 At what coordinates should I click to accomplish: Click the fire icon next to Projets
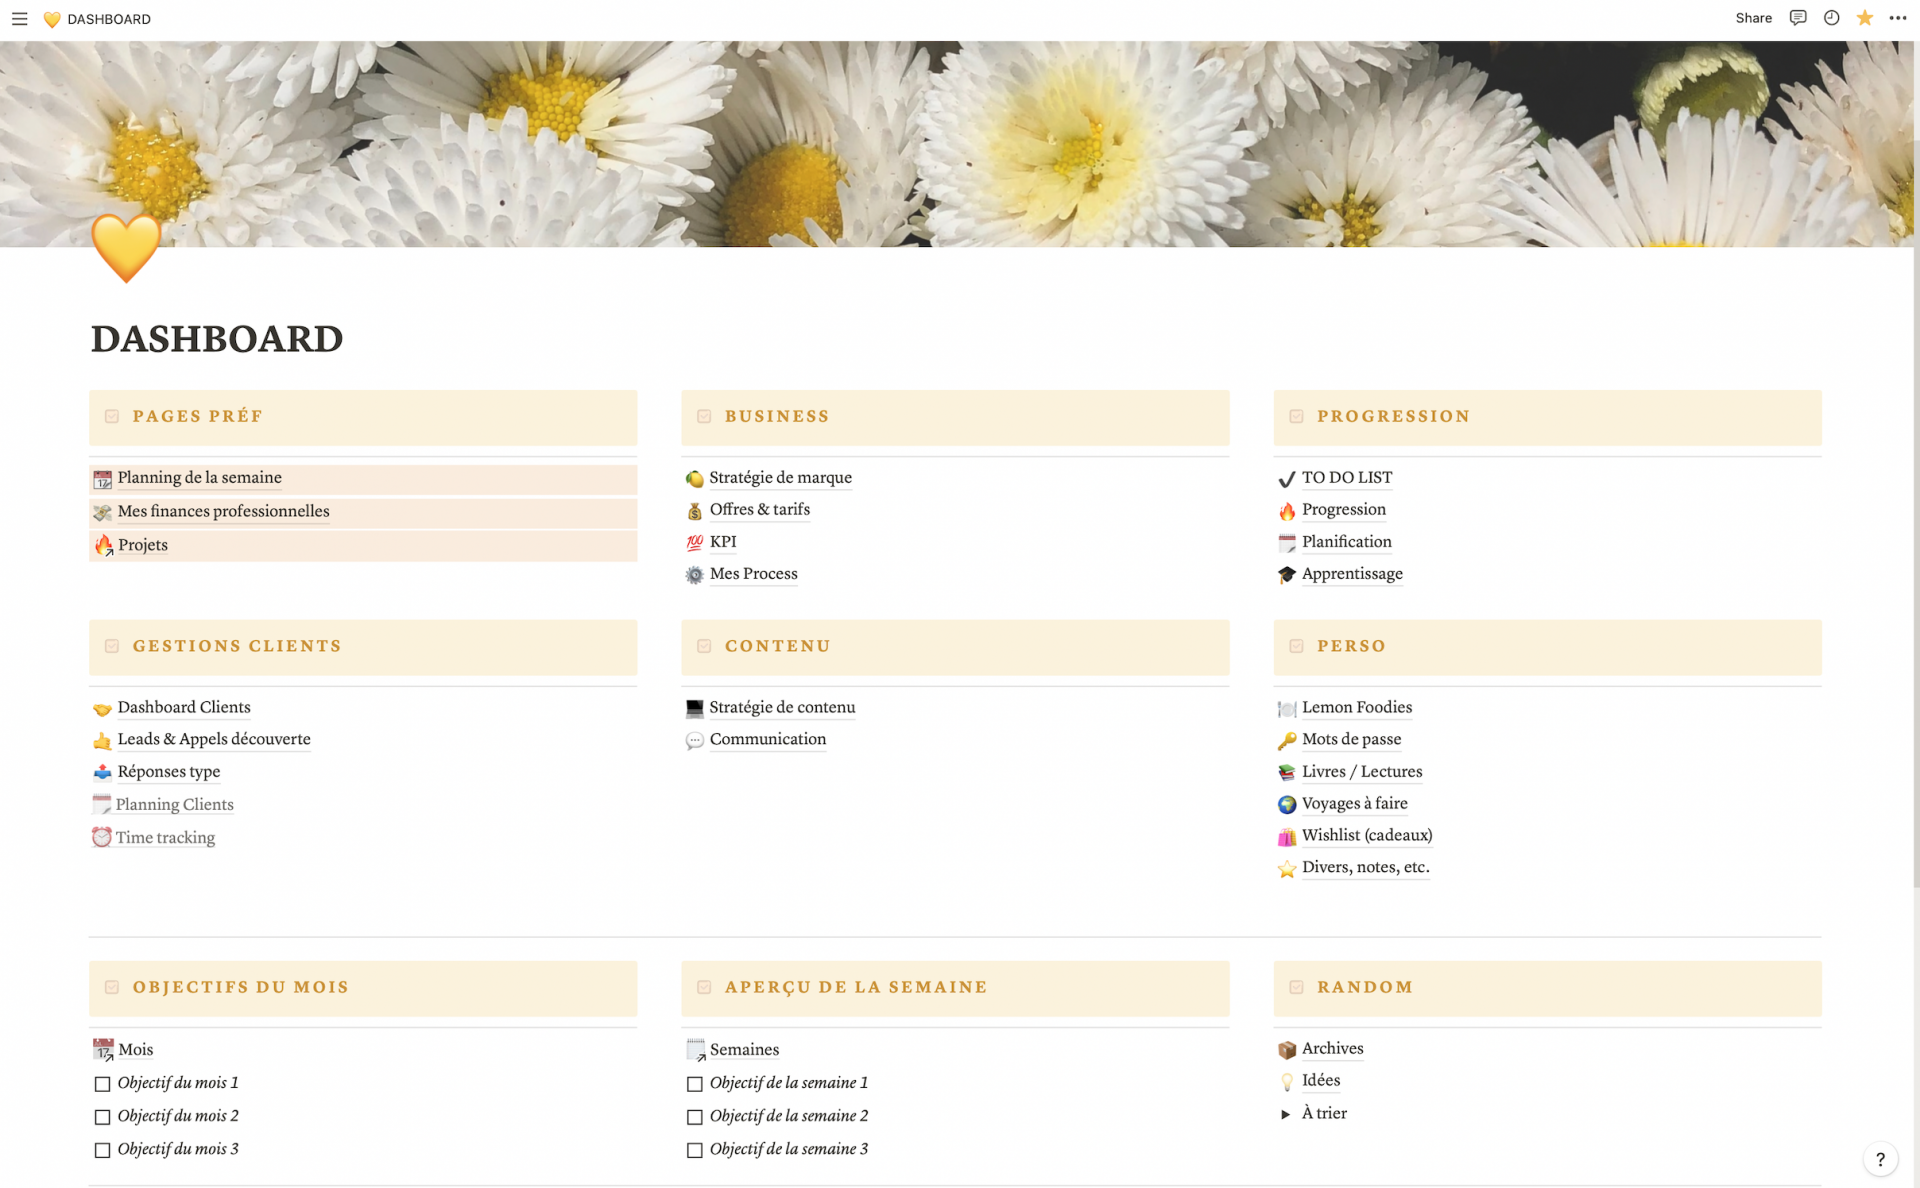click(103, 545)
